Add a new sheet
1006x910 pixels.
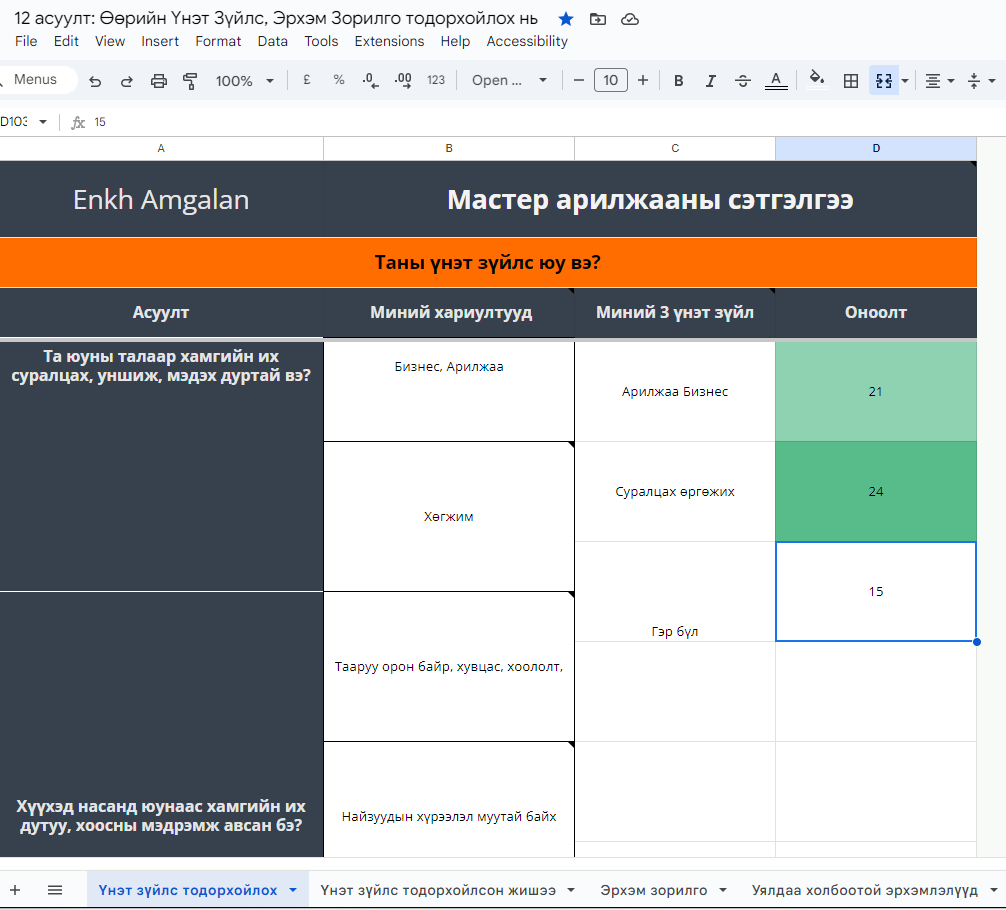(x=15, y=890)
